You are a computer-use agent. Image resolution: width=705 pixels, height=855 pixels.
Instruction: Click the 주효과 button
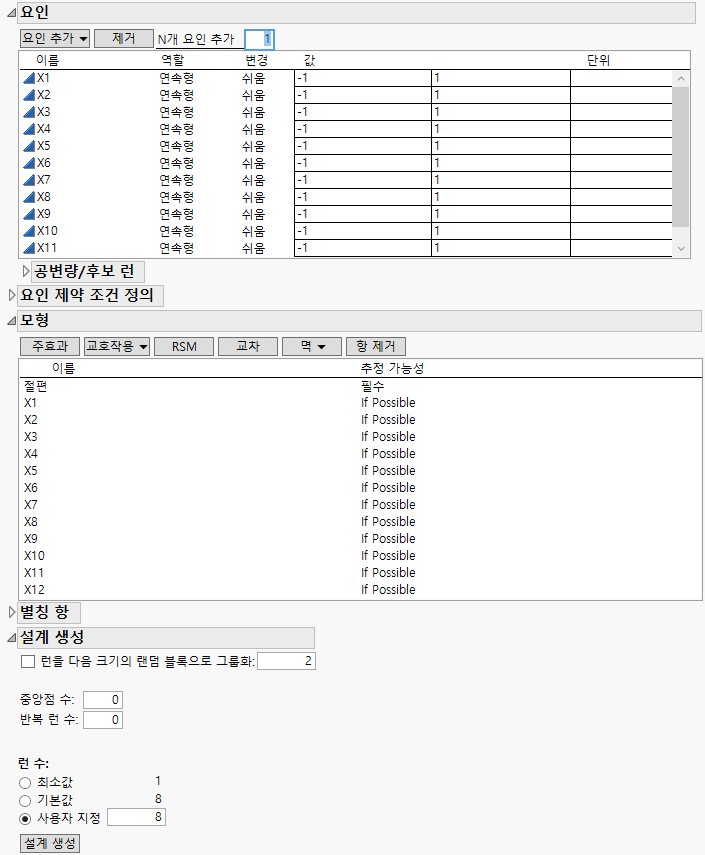tap(50, 346)
